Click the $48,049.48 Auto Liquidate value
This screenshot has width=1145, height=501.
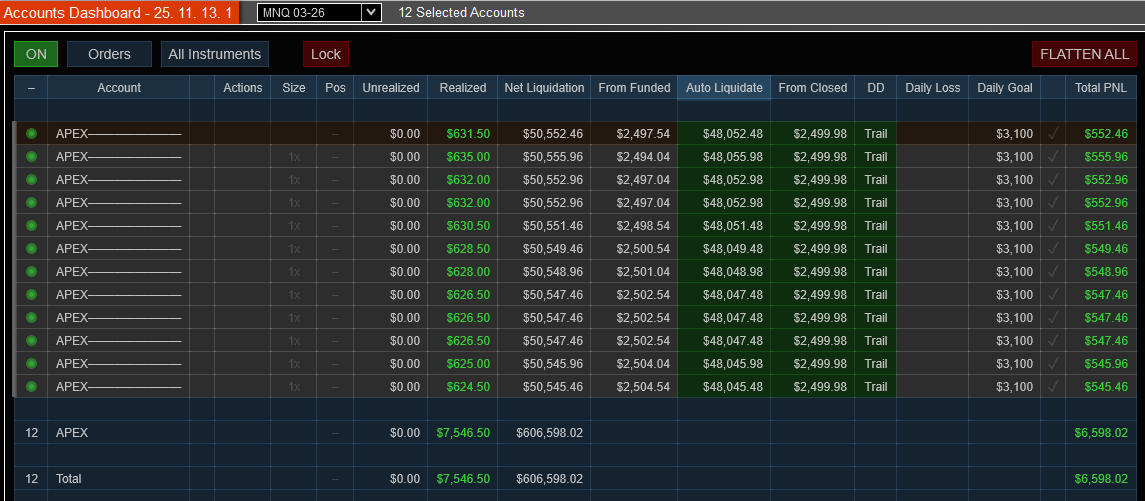[x=732, y=248]
